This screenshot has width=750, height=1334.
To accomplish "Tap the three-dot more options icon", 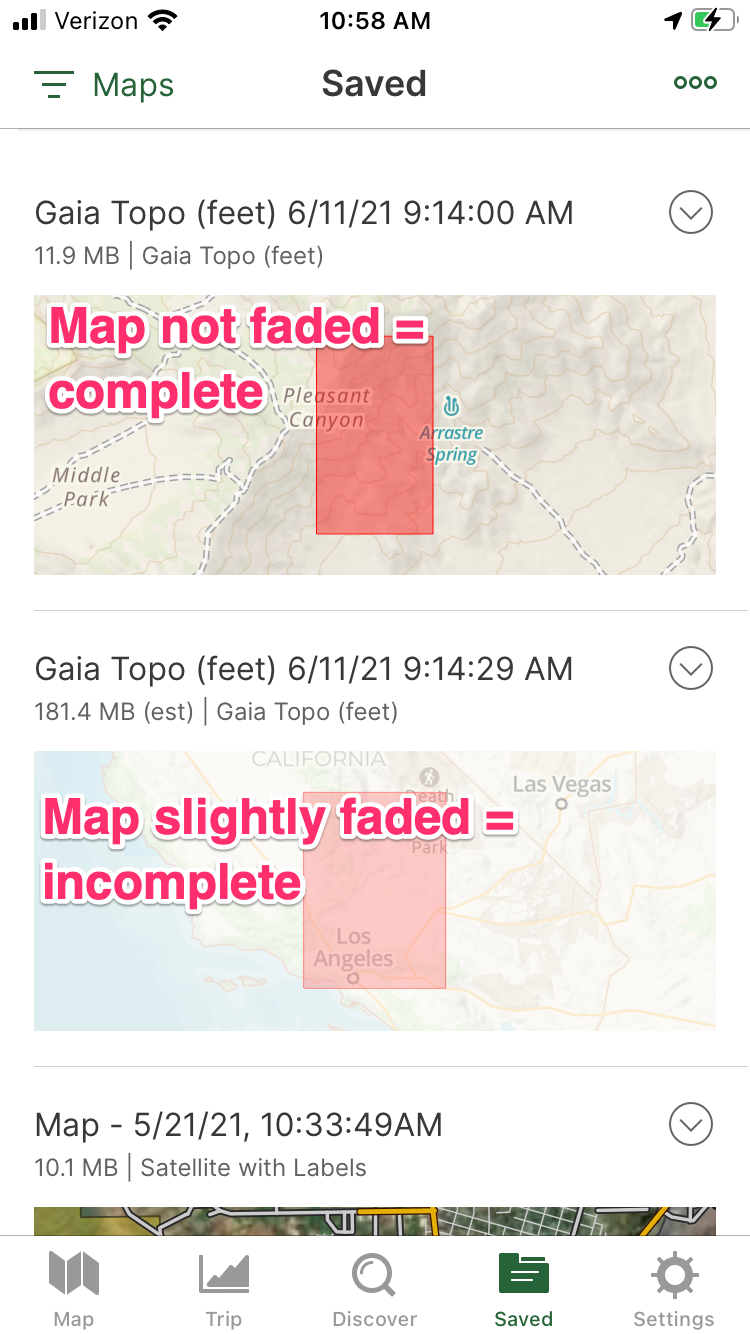I will coord(695,83).
